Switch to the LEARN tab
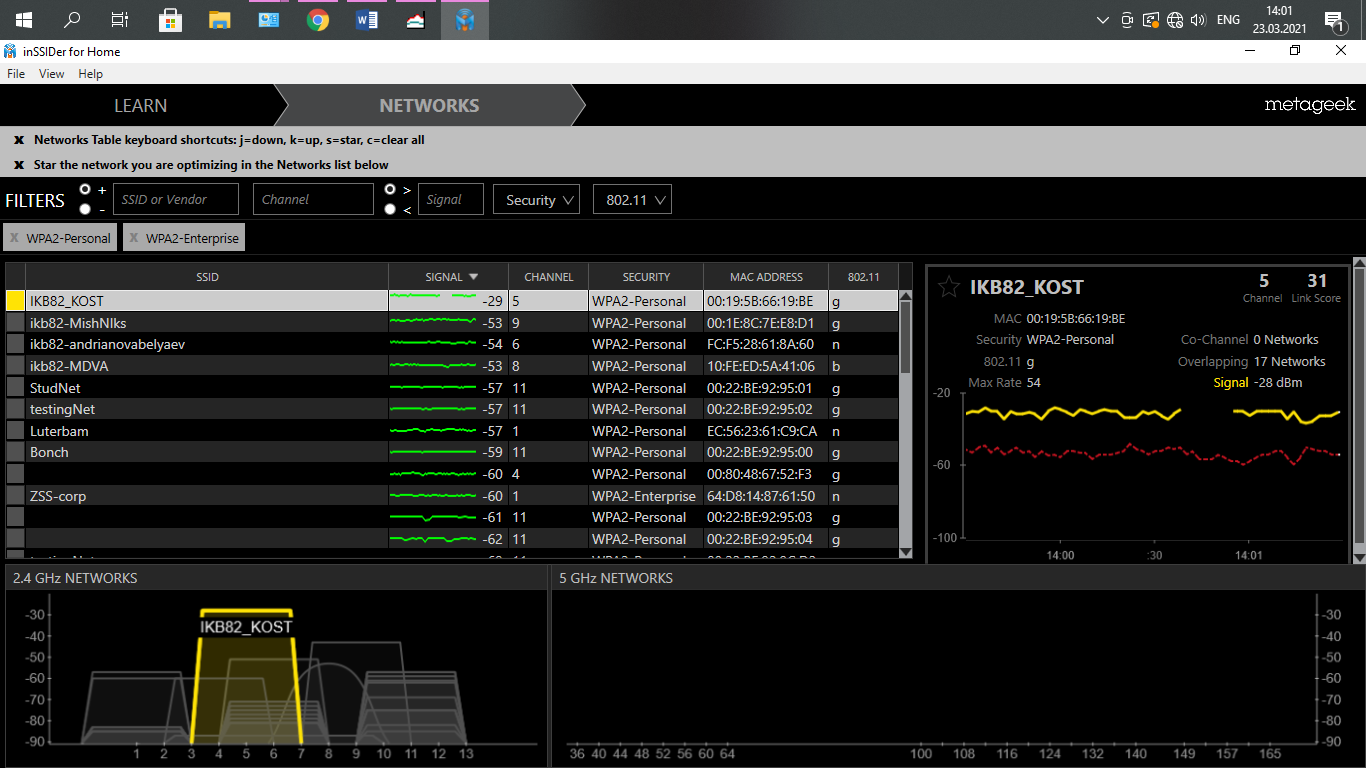This screenshot has height=768, width=1366. pos(140,106)
